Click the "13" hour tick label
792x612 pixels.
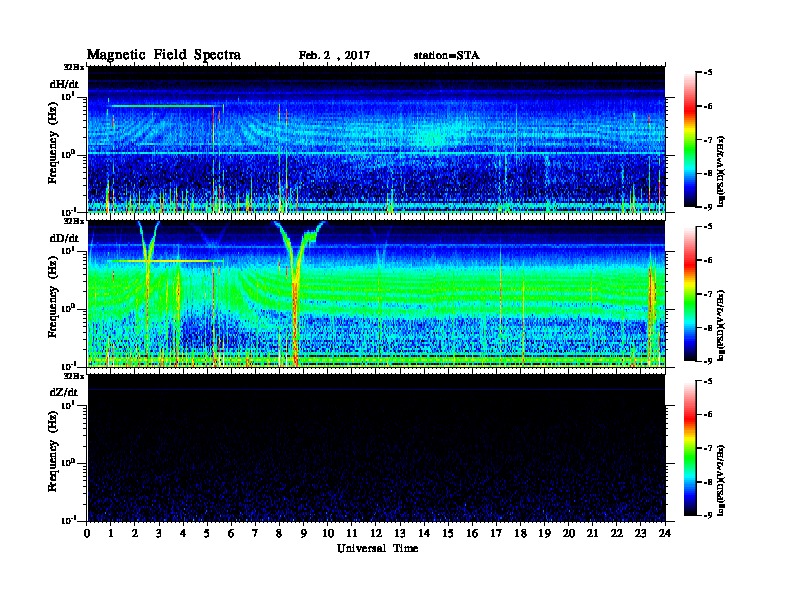[x=400, y=534]
